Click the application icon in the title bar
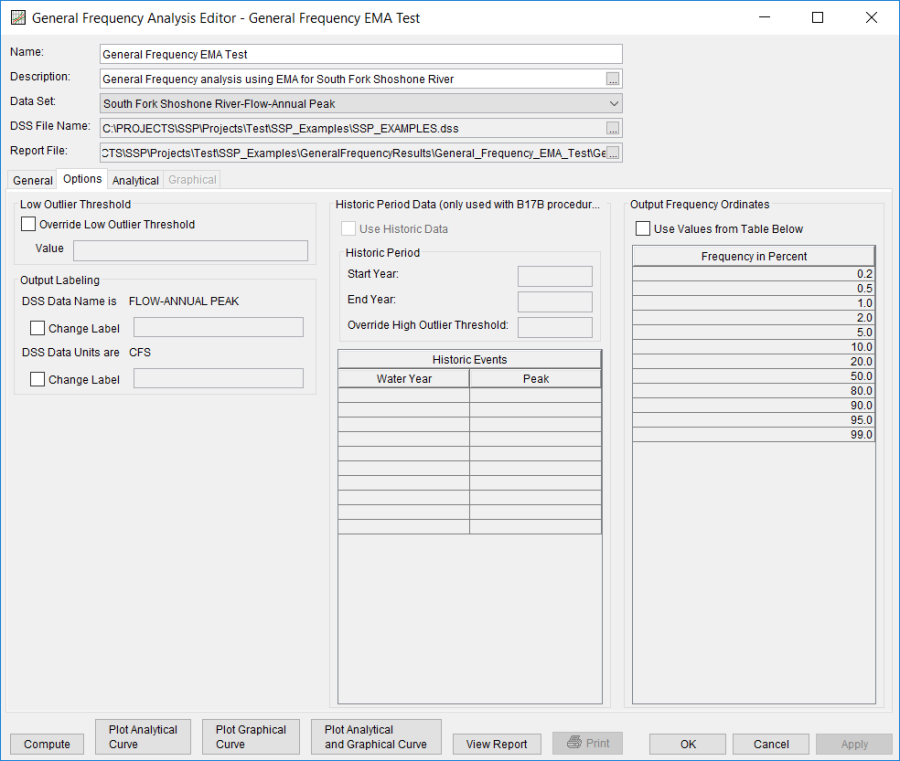 [x=18, y=18]
